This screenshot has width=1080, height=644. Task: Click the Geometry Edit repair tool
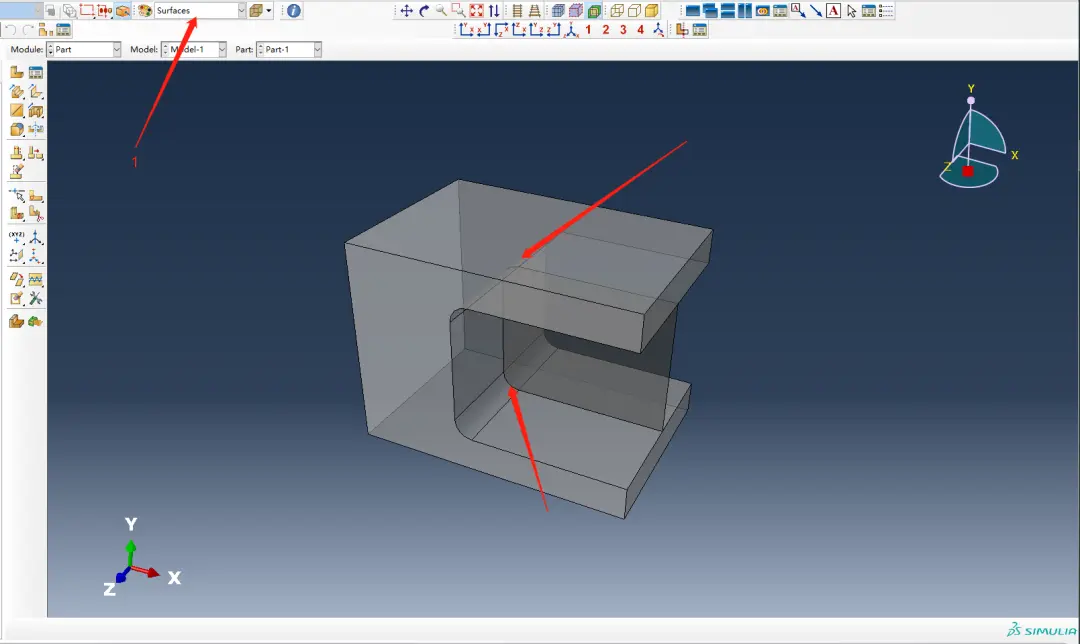point(36,298)
